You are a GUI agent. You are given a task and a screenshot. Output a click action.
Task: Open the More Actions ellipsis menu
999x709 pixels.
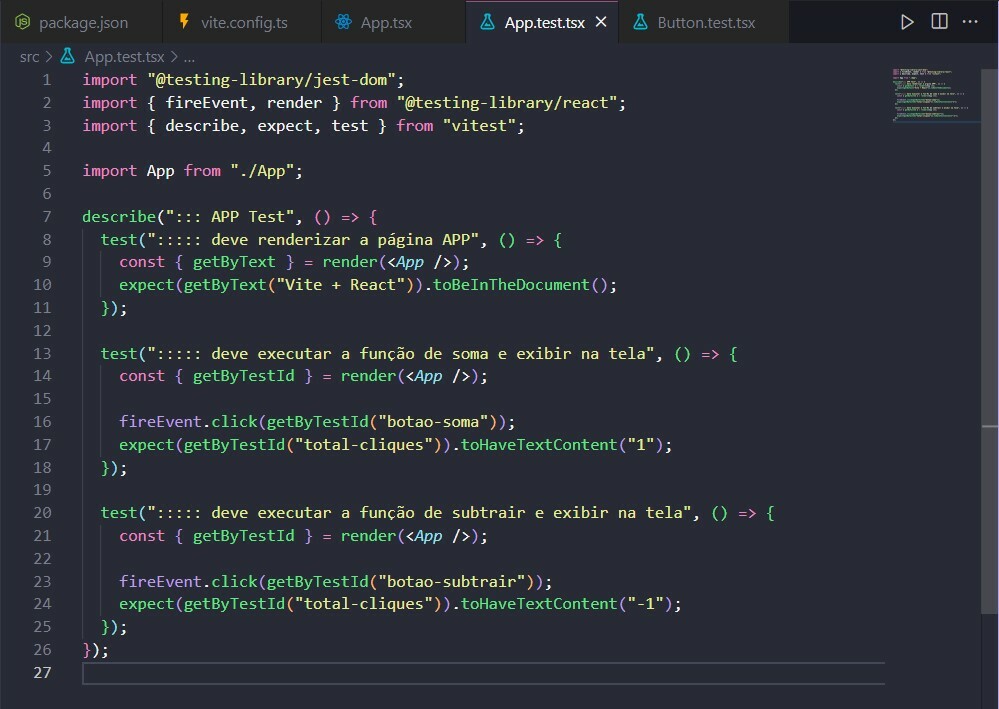[x=971, y=22]
